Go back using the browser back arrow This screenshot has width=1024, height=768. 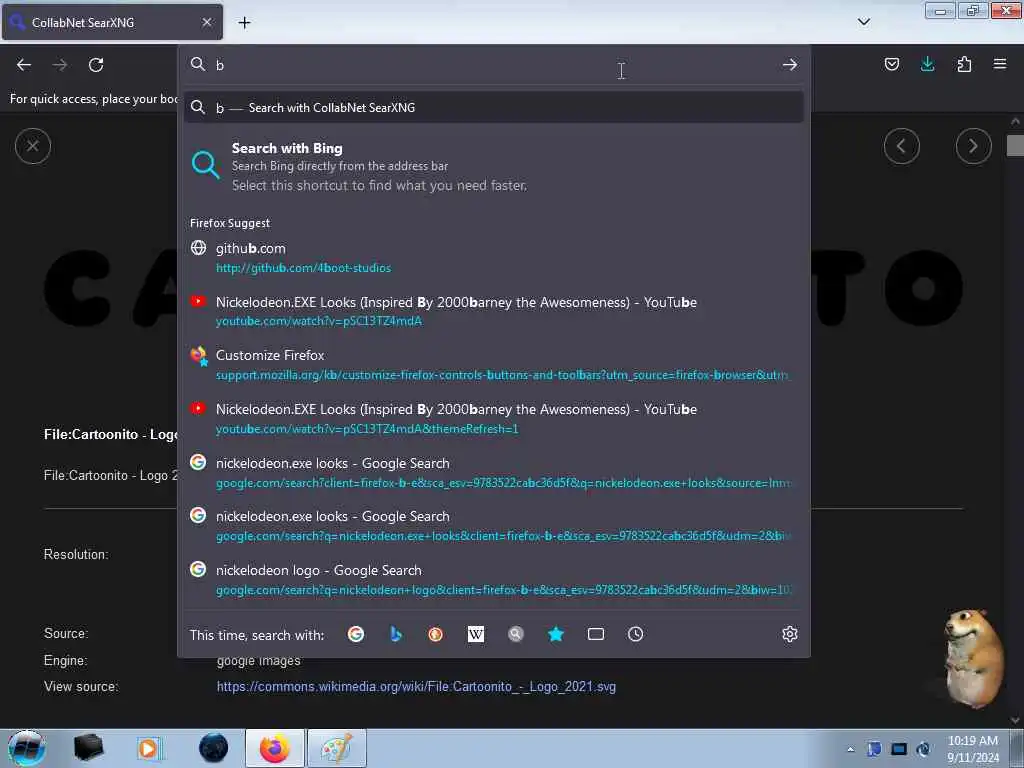coord(24,65)
